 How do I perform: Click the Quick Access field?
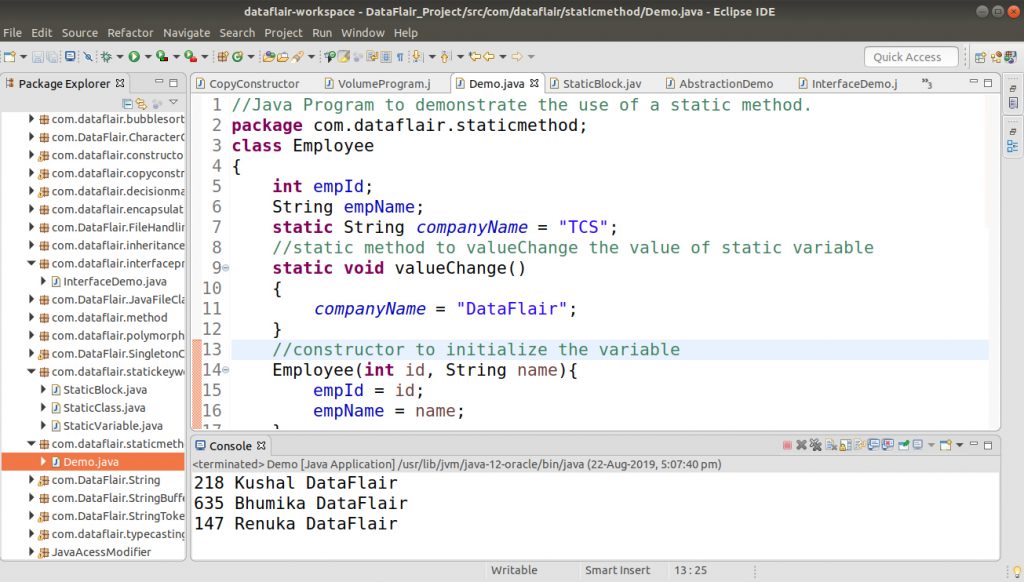pos(910,57)
